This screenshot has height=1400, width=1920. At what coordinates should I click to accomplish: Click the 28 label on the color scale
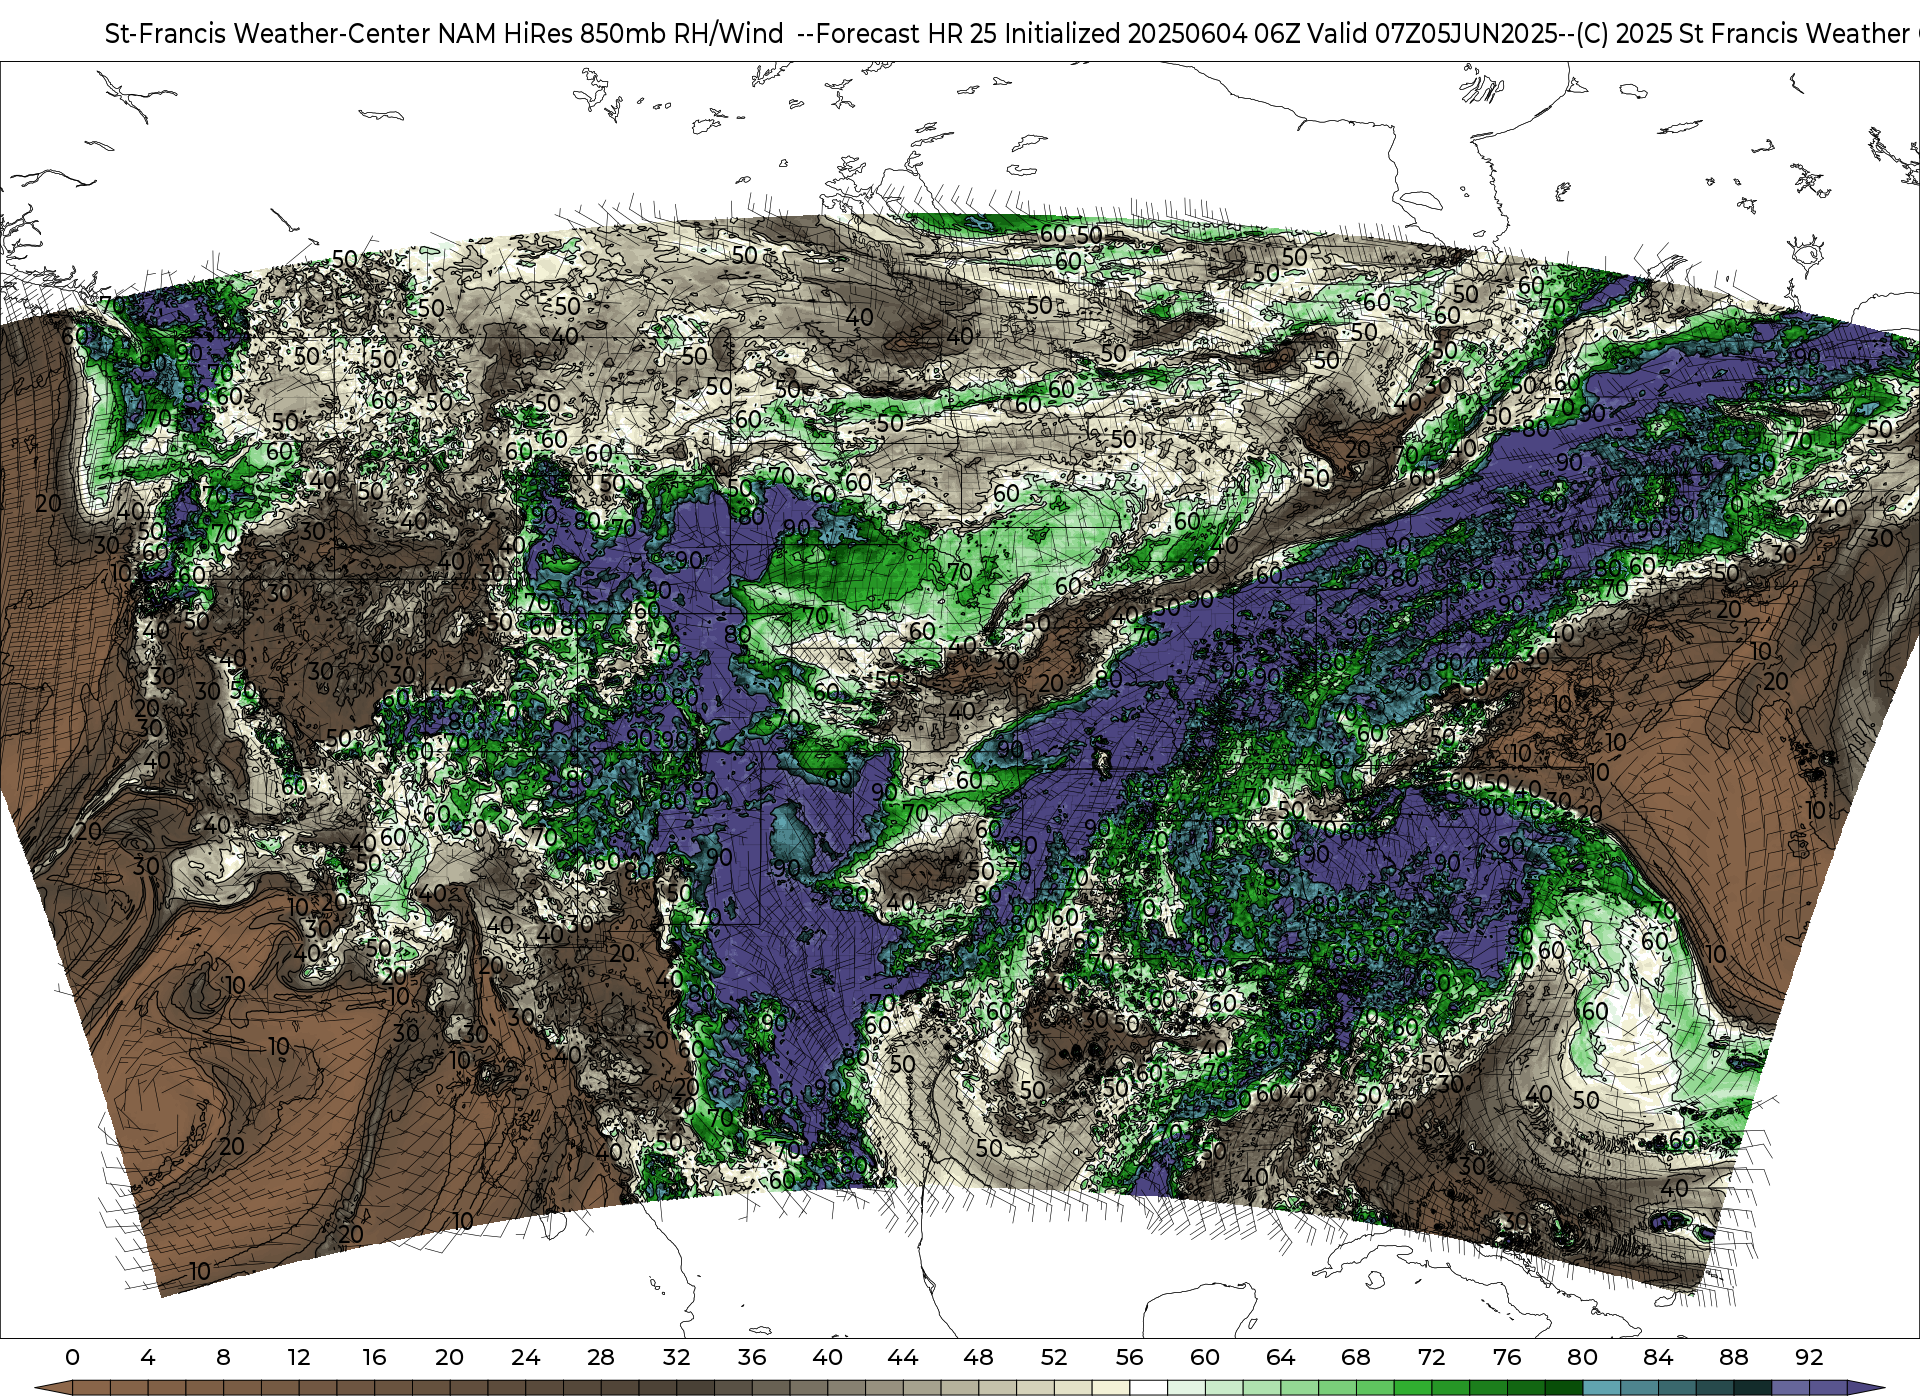click(600, 1357)
